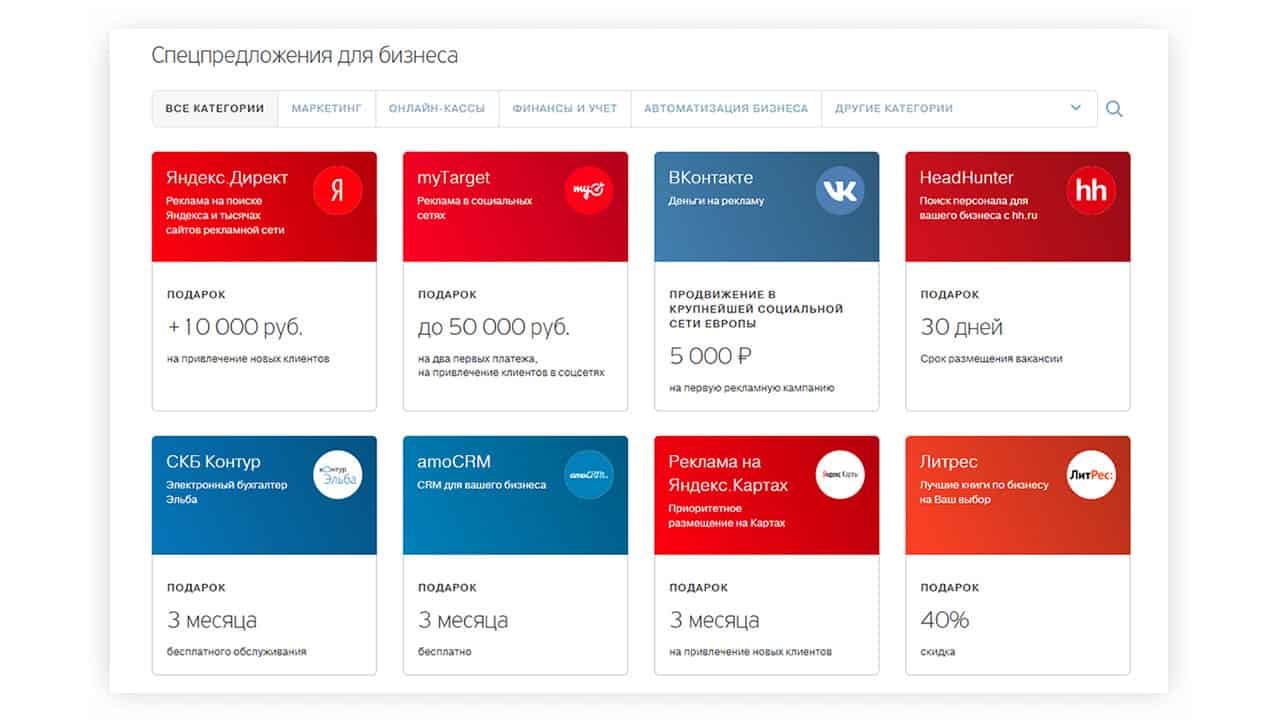Open the Онлайн-кассы tab
The height and width of the screenshot is (720, 1280).
[437, 109]
